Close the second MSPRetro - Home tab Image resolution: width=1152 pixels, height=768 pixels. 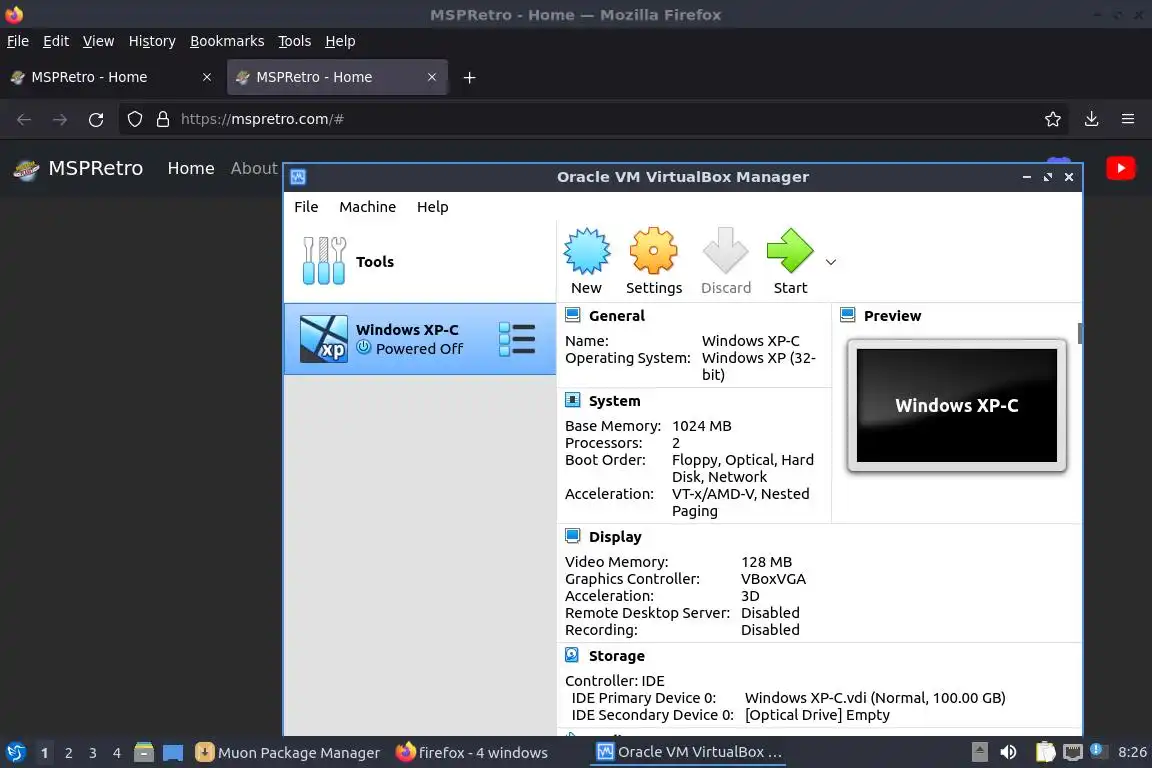click(x=432, y=77)
